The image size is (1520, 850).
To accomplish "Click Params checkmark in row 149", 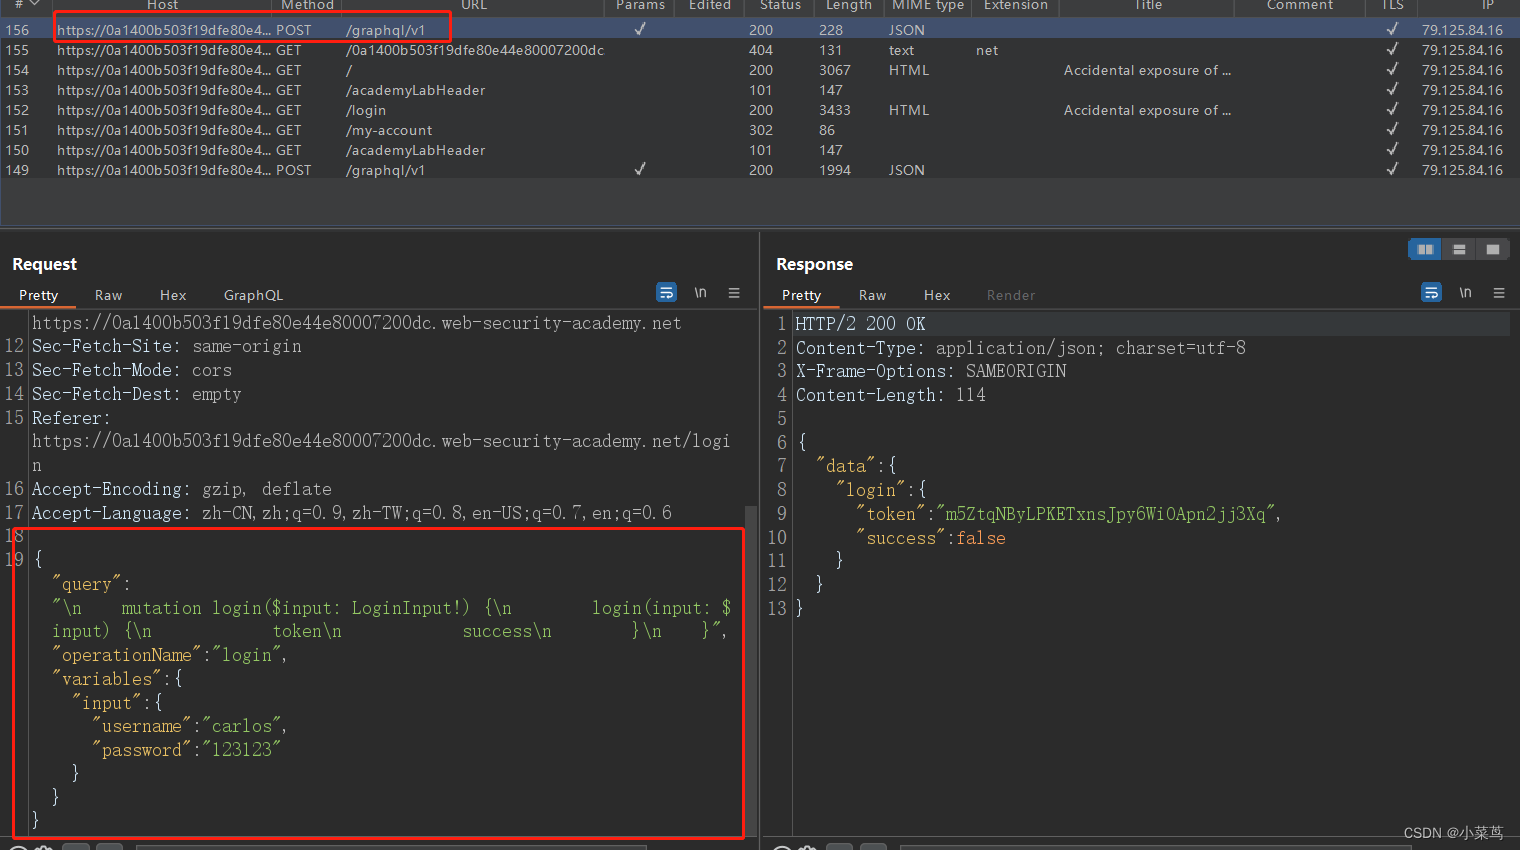I will click(x=640, y=169).
